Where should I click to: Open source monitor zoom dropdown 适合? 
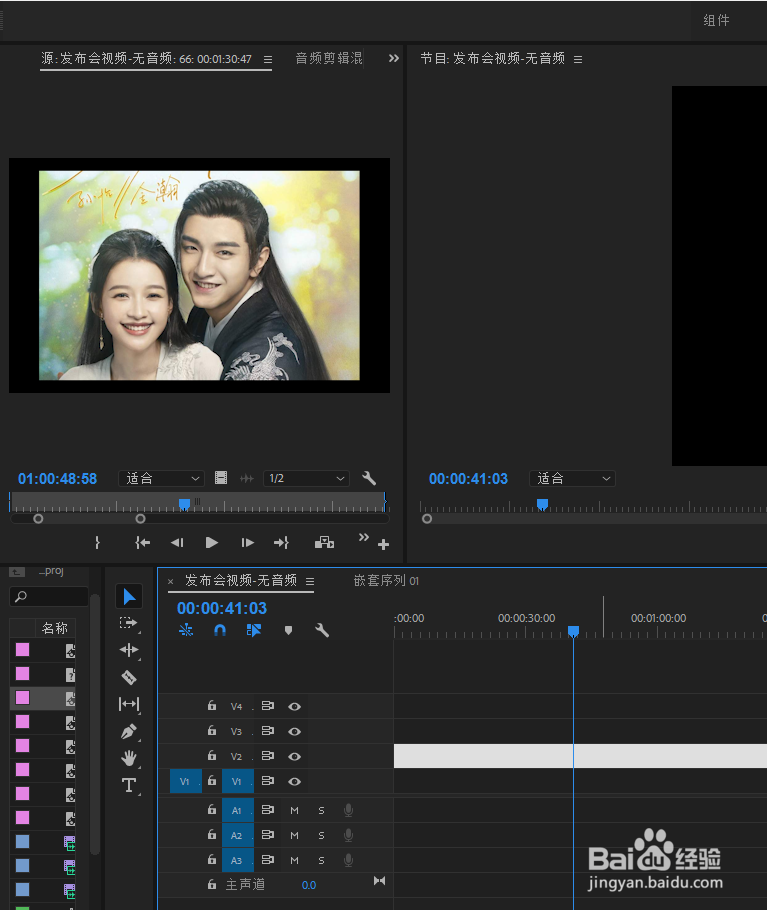[161, 478]
